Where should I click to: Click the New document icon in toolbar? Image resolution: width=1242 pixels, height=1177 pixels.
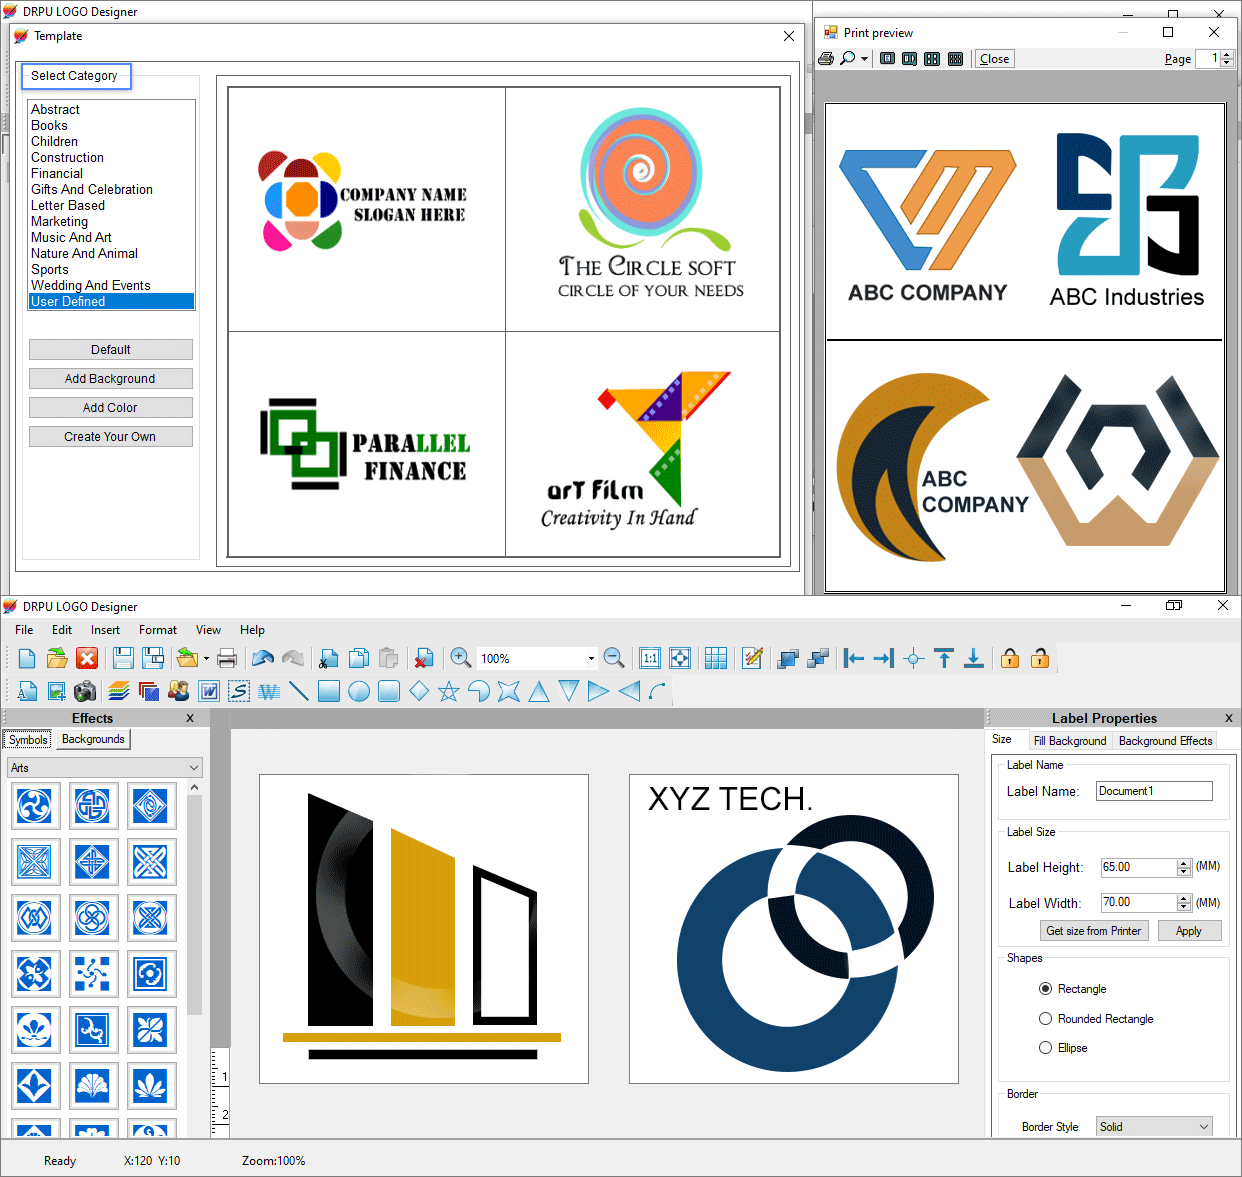point(27,658)
